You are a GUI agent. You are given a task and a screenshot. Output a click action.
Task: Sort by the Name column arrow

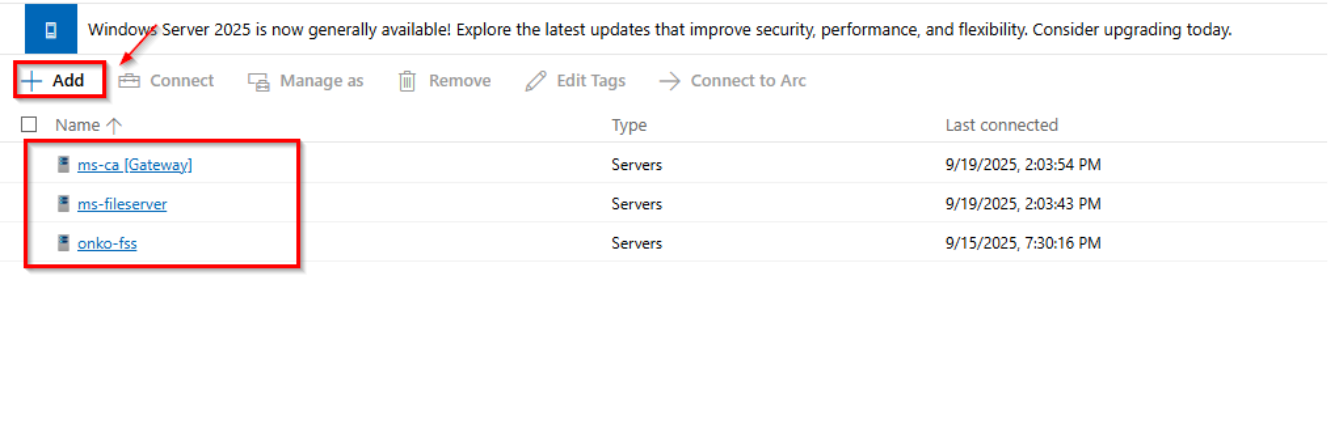[113, 125]
